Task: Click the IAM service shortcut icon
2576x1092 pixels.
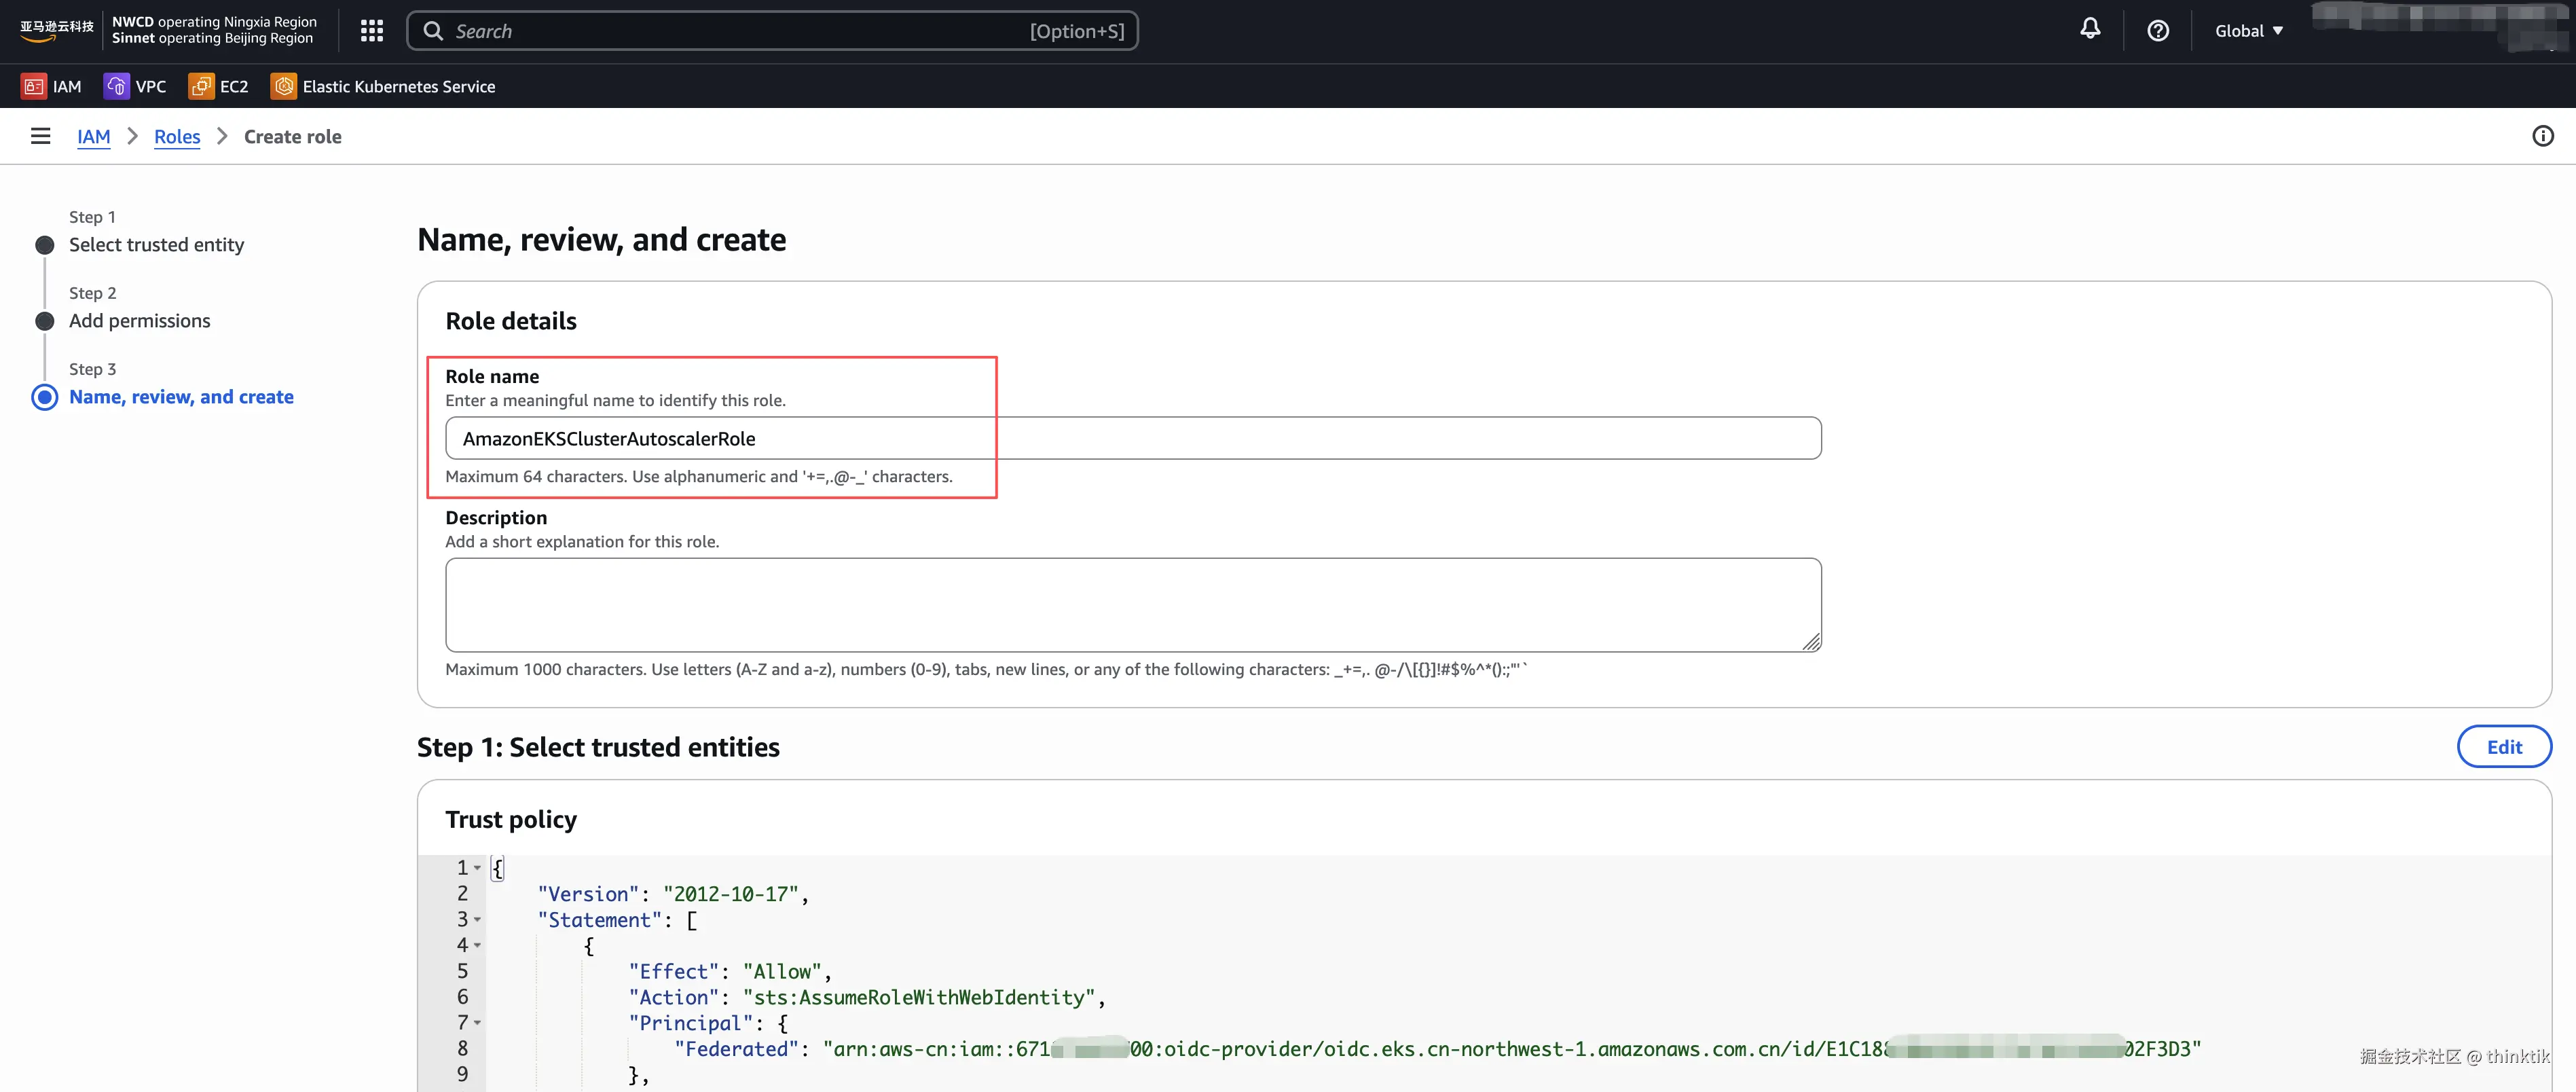Action: (33, 87)
